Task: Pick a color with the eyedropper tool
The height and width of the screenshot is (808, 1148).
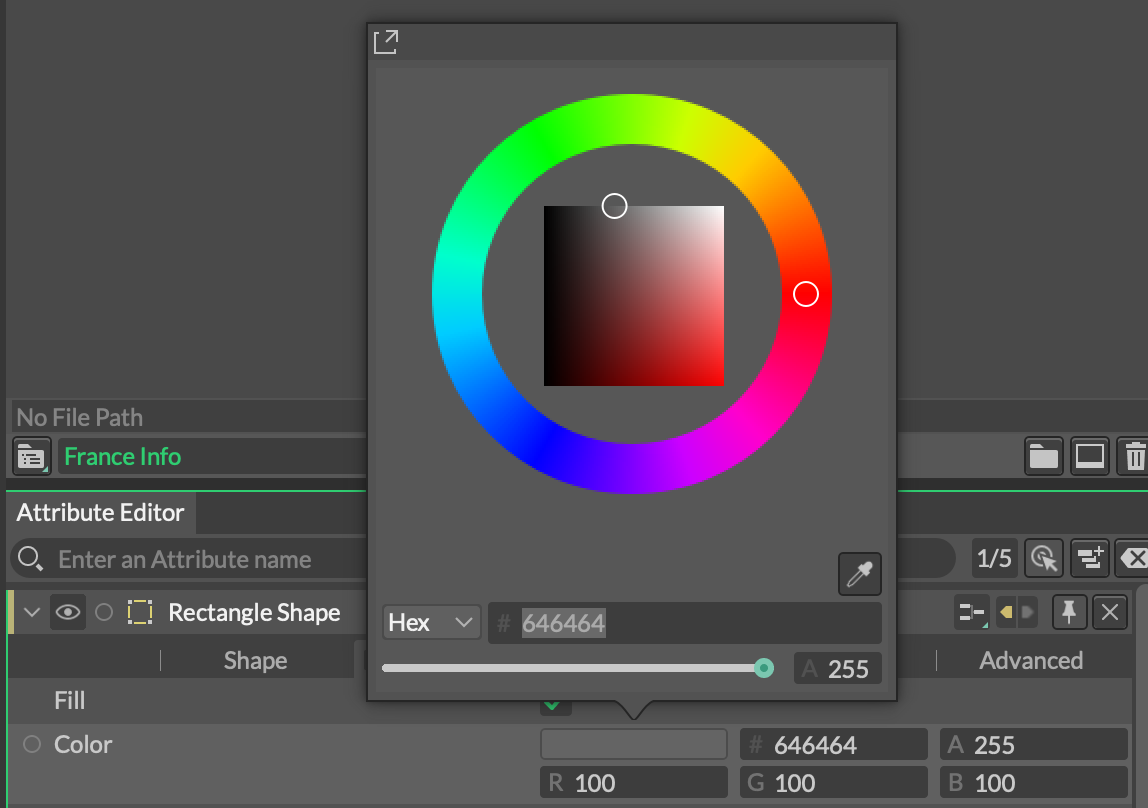Action: tap(859, 574)
